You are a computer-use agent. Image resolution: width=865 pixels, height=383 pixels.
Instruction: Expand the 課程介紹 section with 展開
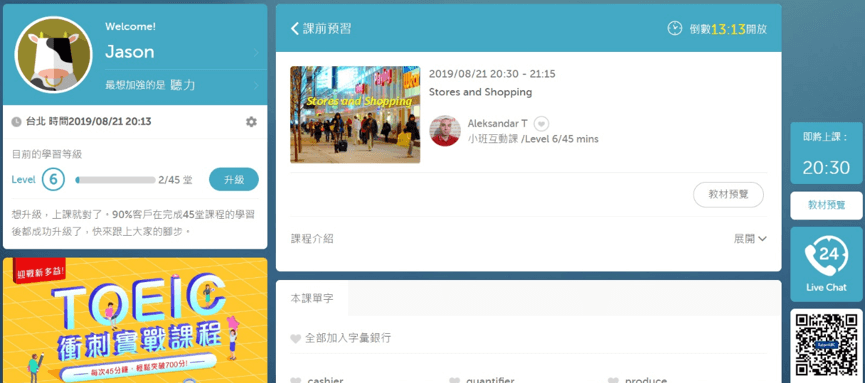click(x=750, y=239)
